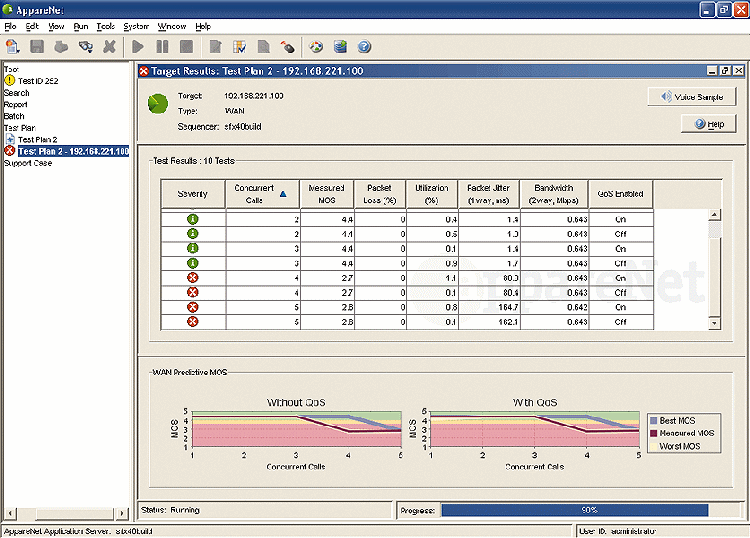Click the Stop toolbar button
The image size is (750, 538).
[186, 46]
